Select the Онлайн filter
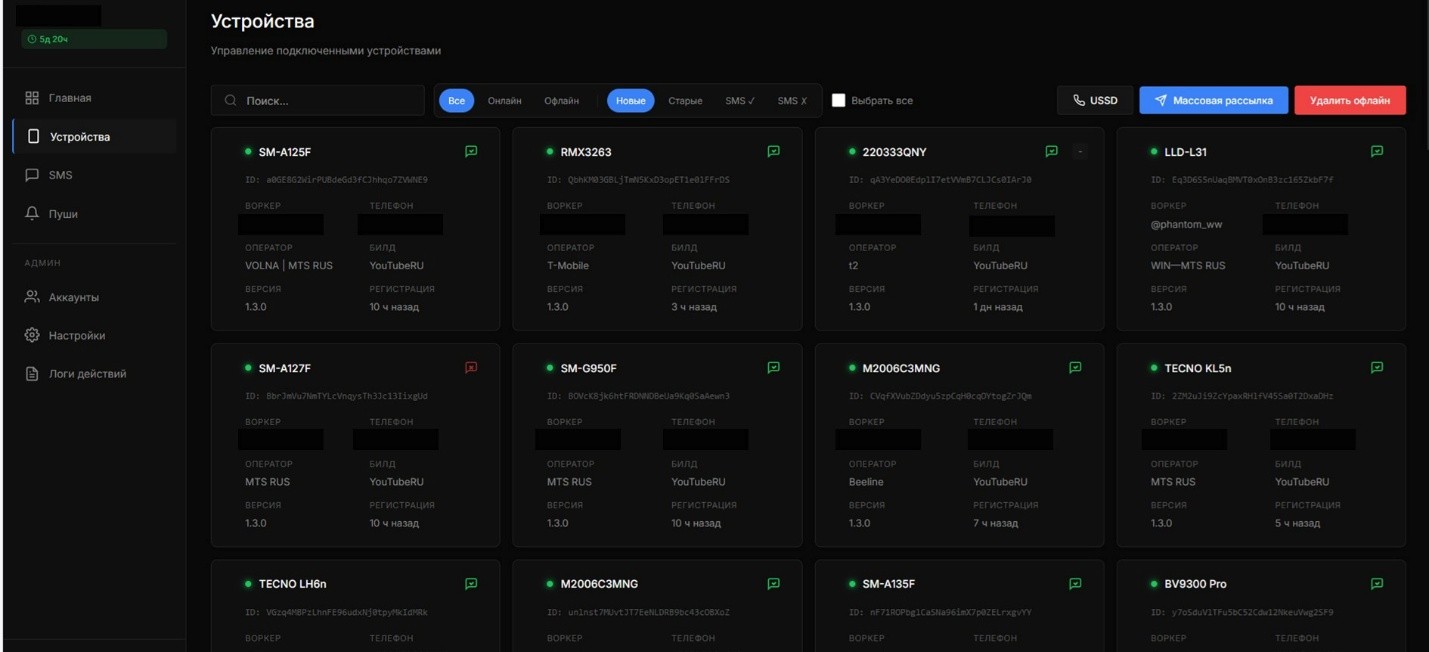1429x652 pixels. [504, 100]
